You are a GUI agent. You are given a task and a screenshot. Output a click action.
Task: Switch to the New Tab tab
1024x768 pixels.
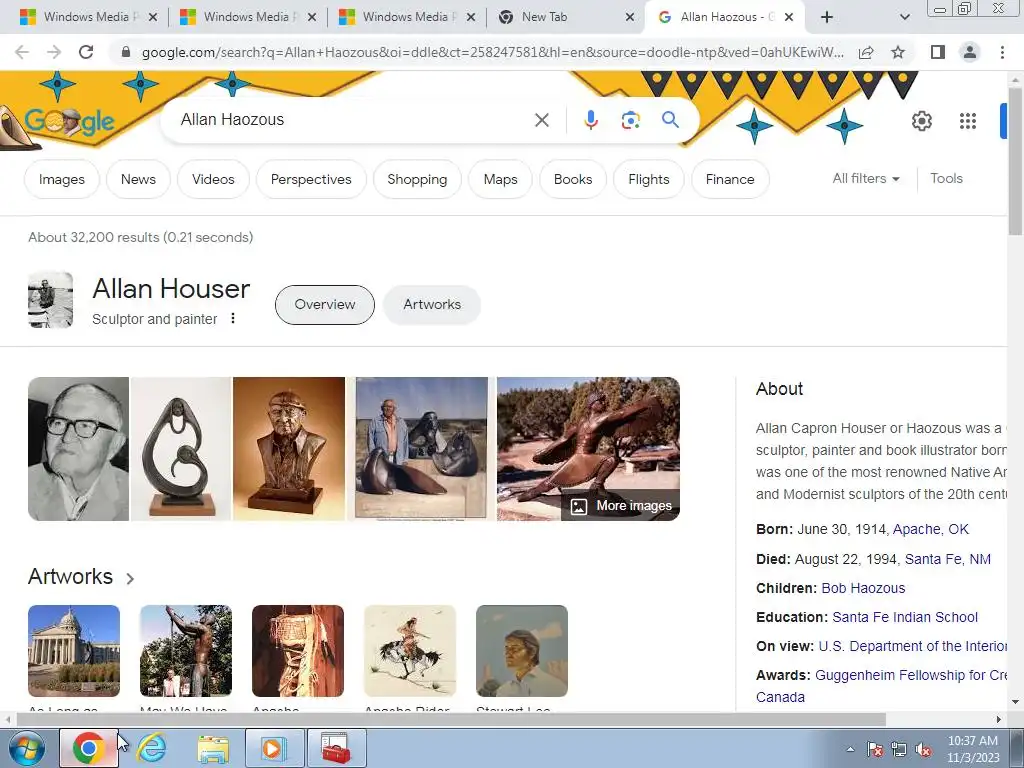(565, 17)
